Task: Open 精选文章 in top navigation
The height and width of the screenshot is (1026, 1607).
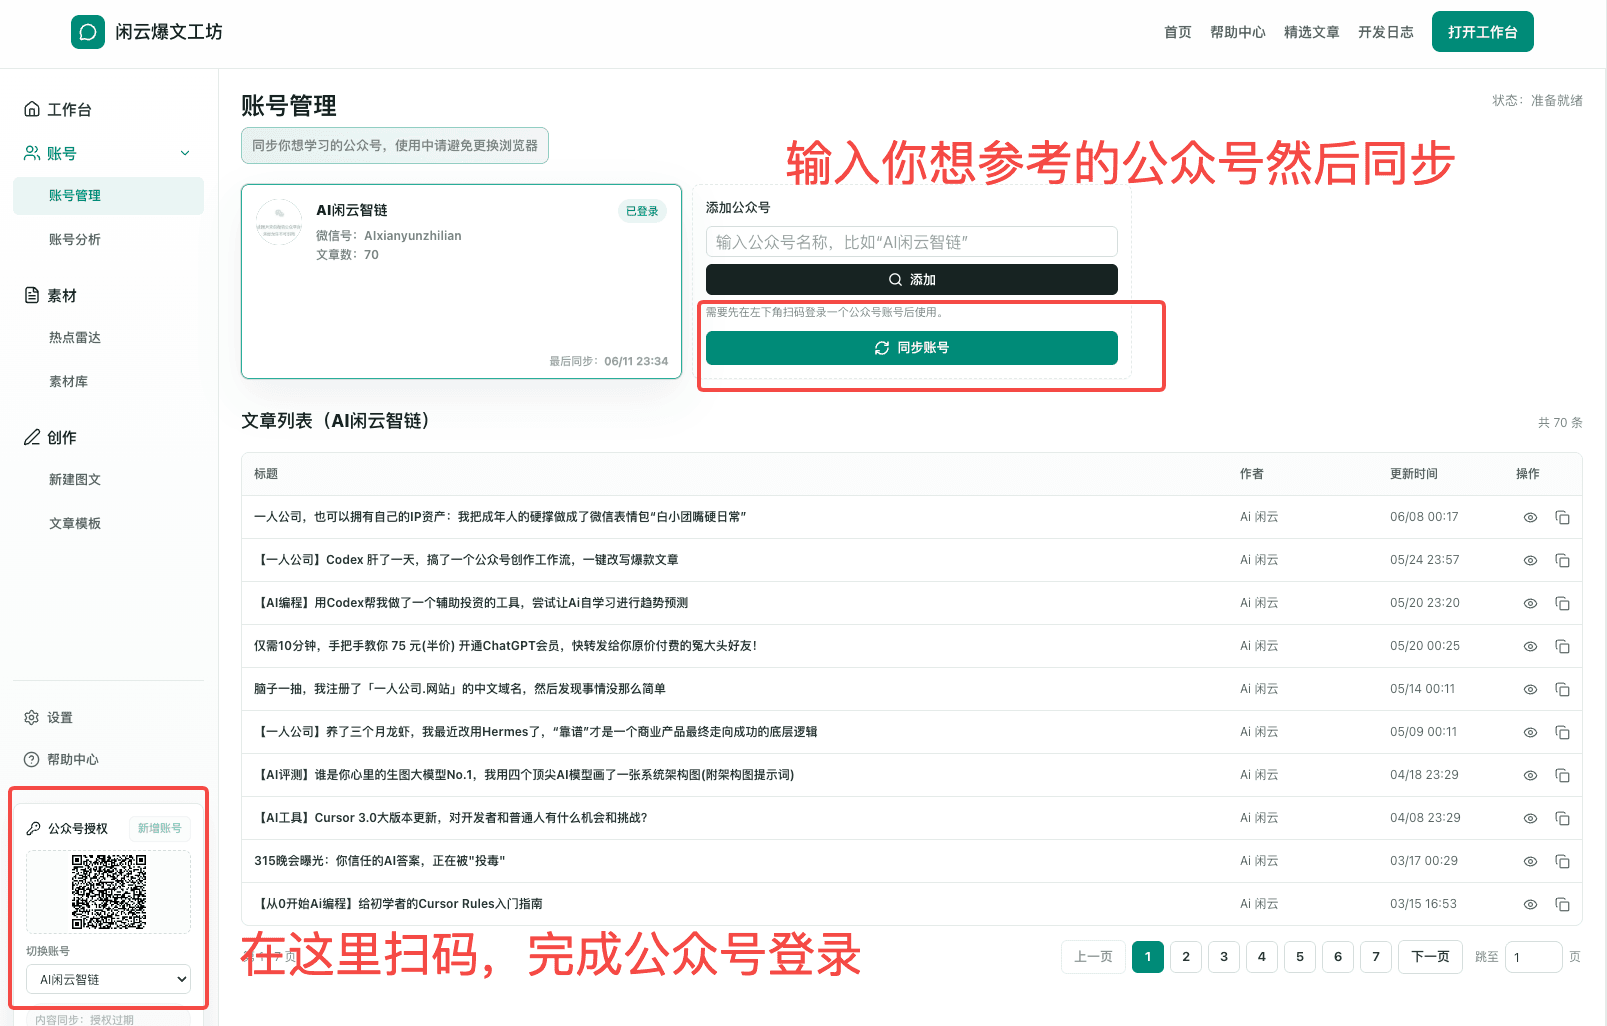Action: point(1312,32)
